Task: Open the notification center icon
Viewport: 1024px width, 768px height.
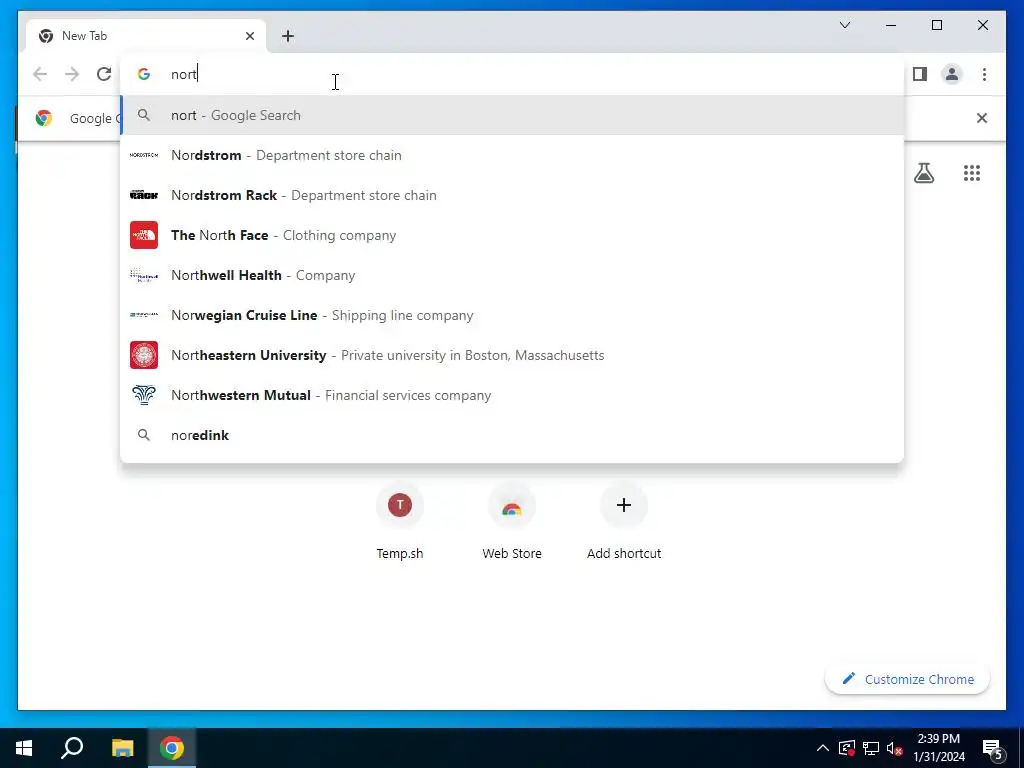Action: 993,748
